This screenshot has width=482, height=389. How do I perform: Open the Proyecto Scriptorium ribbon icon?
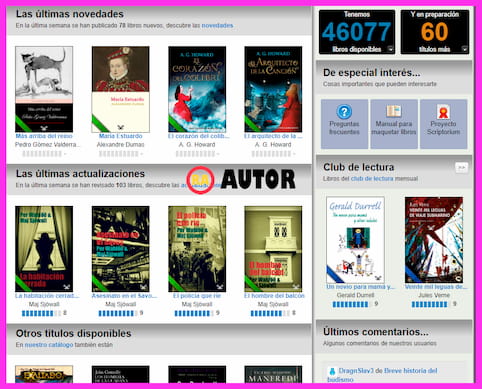pyautogui.click(x=443, y=112)
